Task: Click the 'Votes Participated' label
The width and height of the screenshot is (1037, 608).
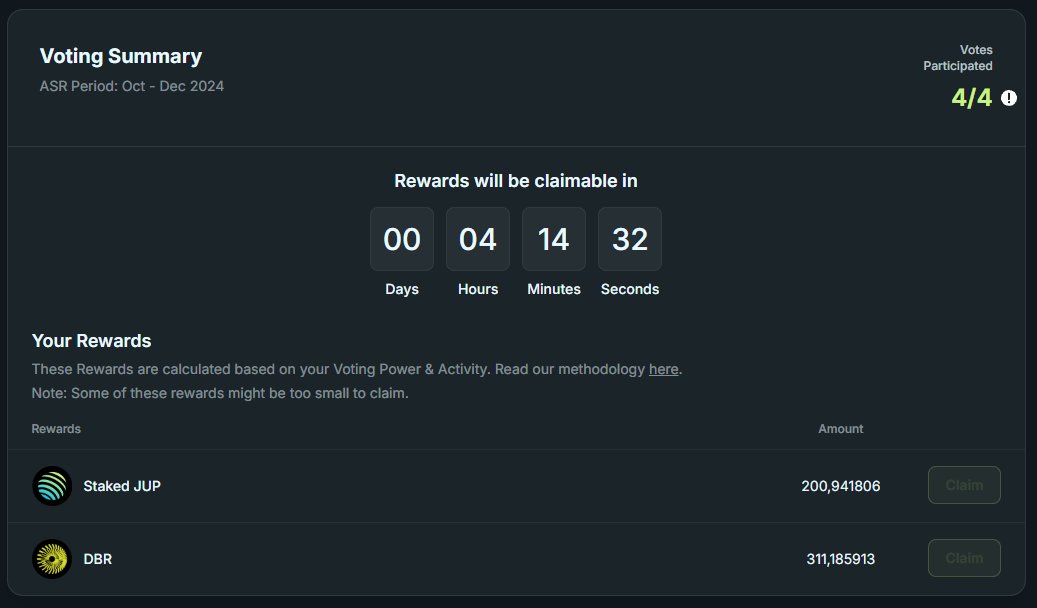Action: point(958,58)
